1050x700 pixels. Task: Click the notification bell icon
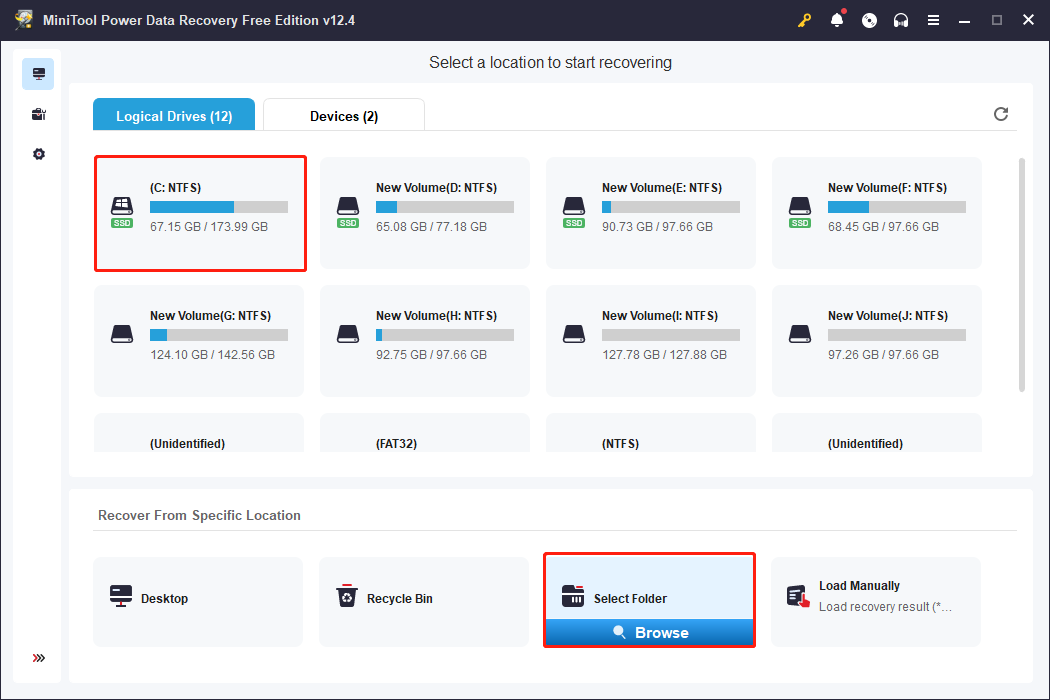pyautogui.click(x=837, y=19)
